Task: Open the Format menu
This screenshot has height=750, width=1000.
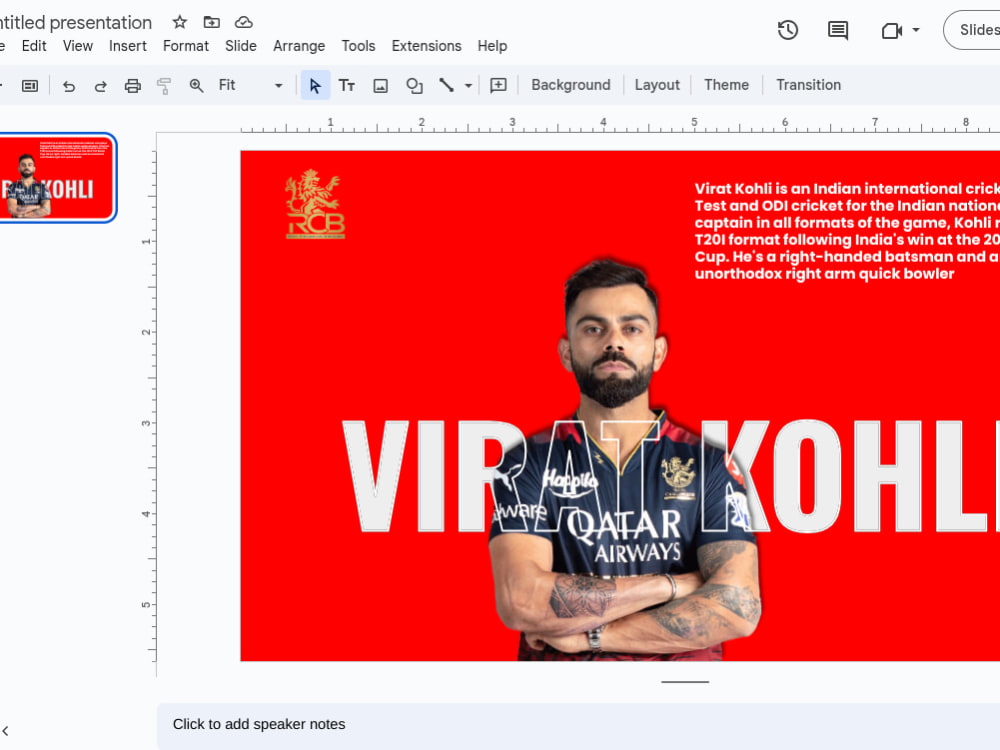Action: tap(186, 46)
